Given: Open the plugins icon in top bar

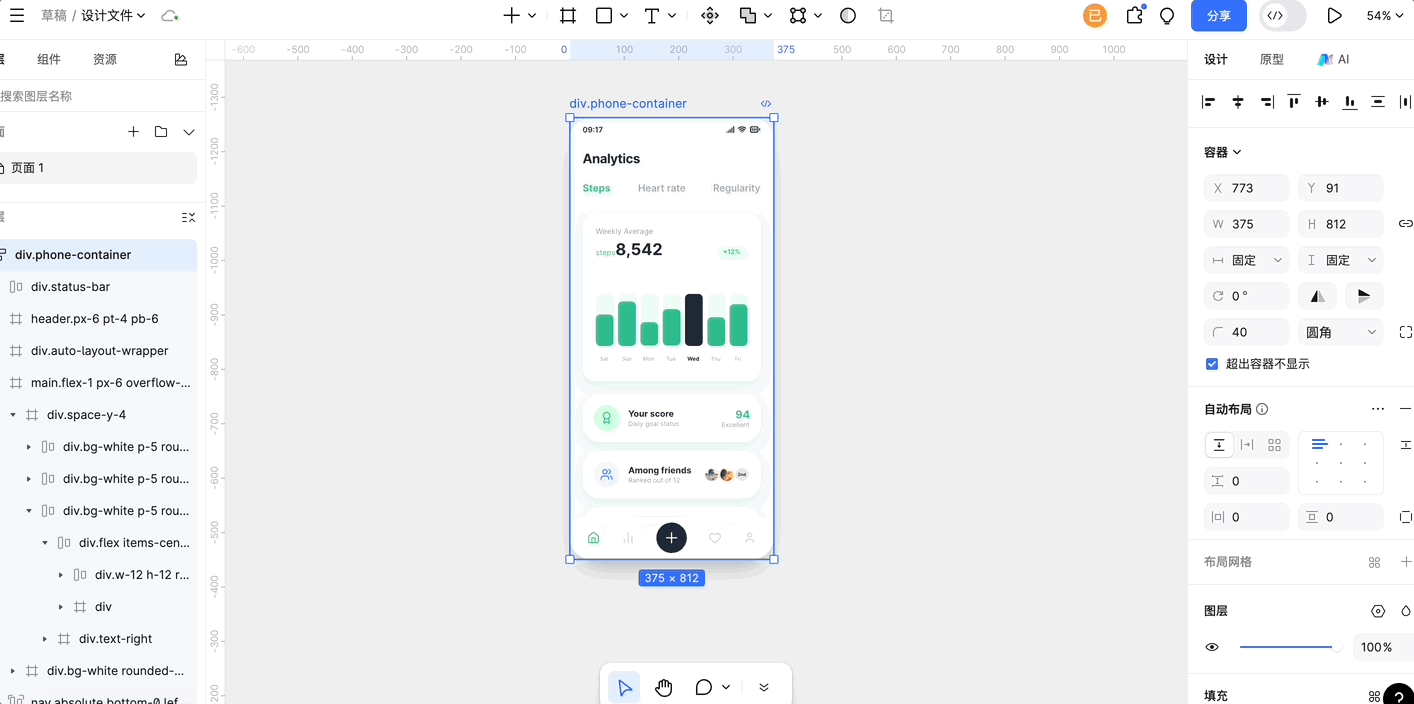Looking at the screenshot, I should [1135, 16].
